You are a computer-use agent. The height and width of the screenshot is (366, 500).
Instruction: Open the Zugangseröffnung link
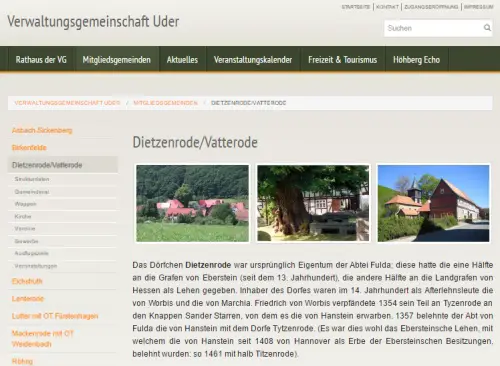point(431,7)
